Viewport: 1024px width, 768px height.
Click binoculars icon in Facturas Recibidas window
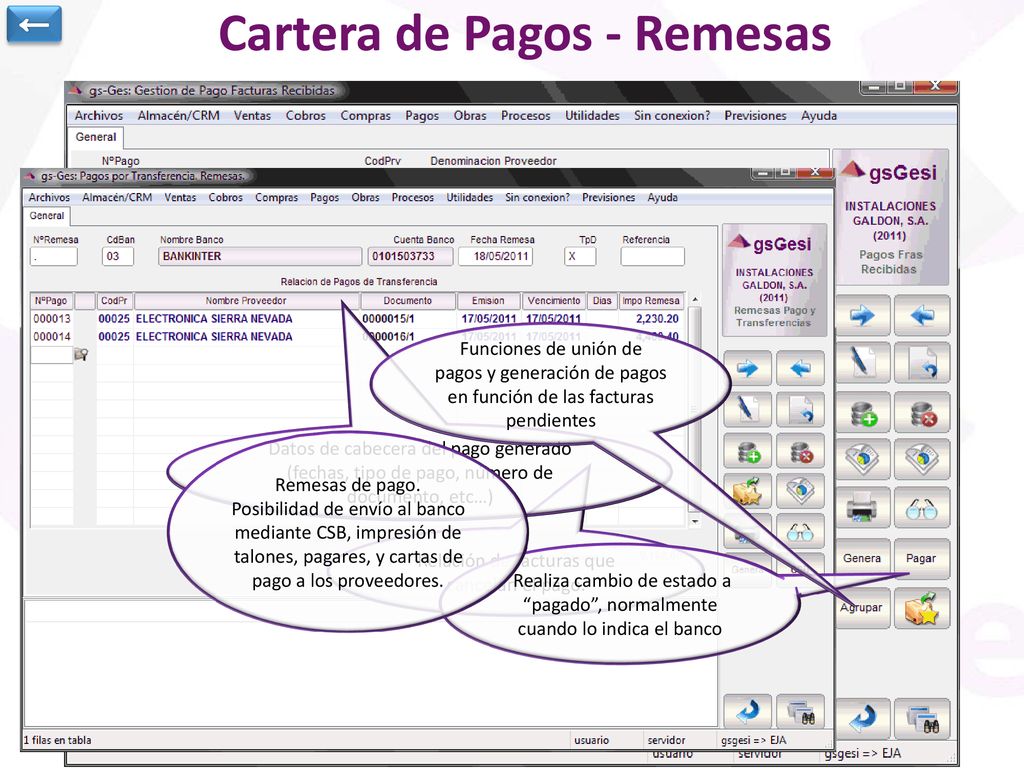(x=921, y=717)
